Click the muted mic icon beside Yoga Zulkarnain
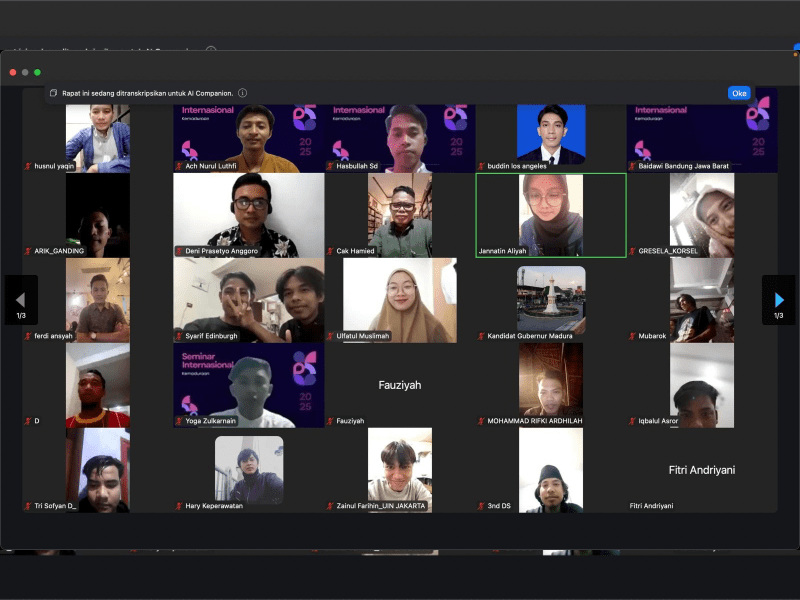The height and width of the screenshot is (600, 800). 179,421
